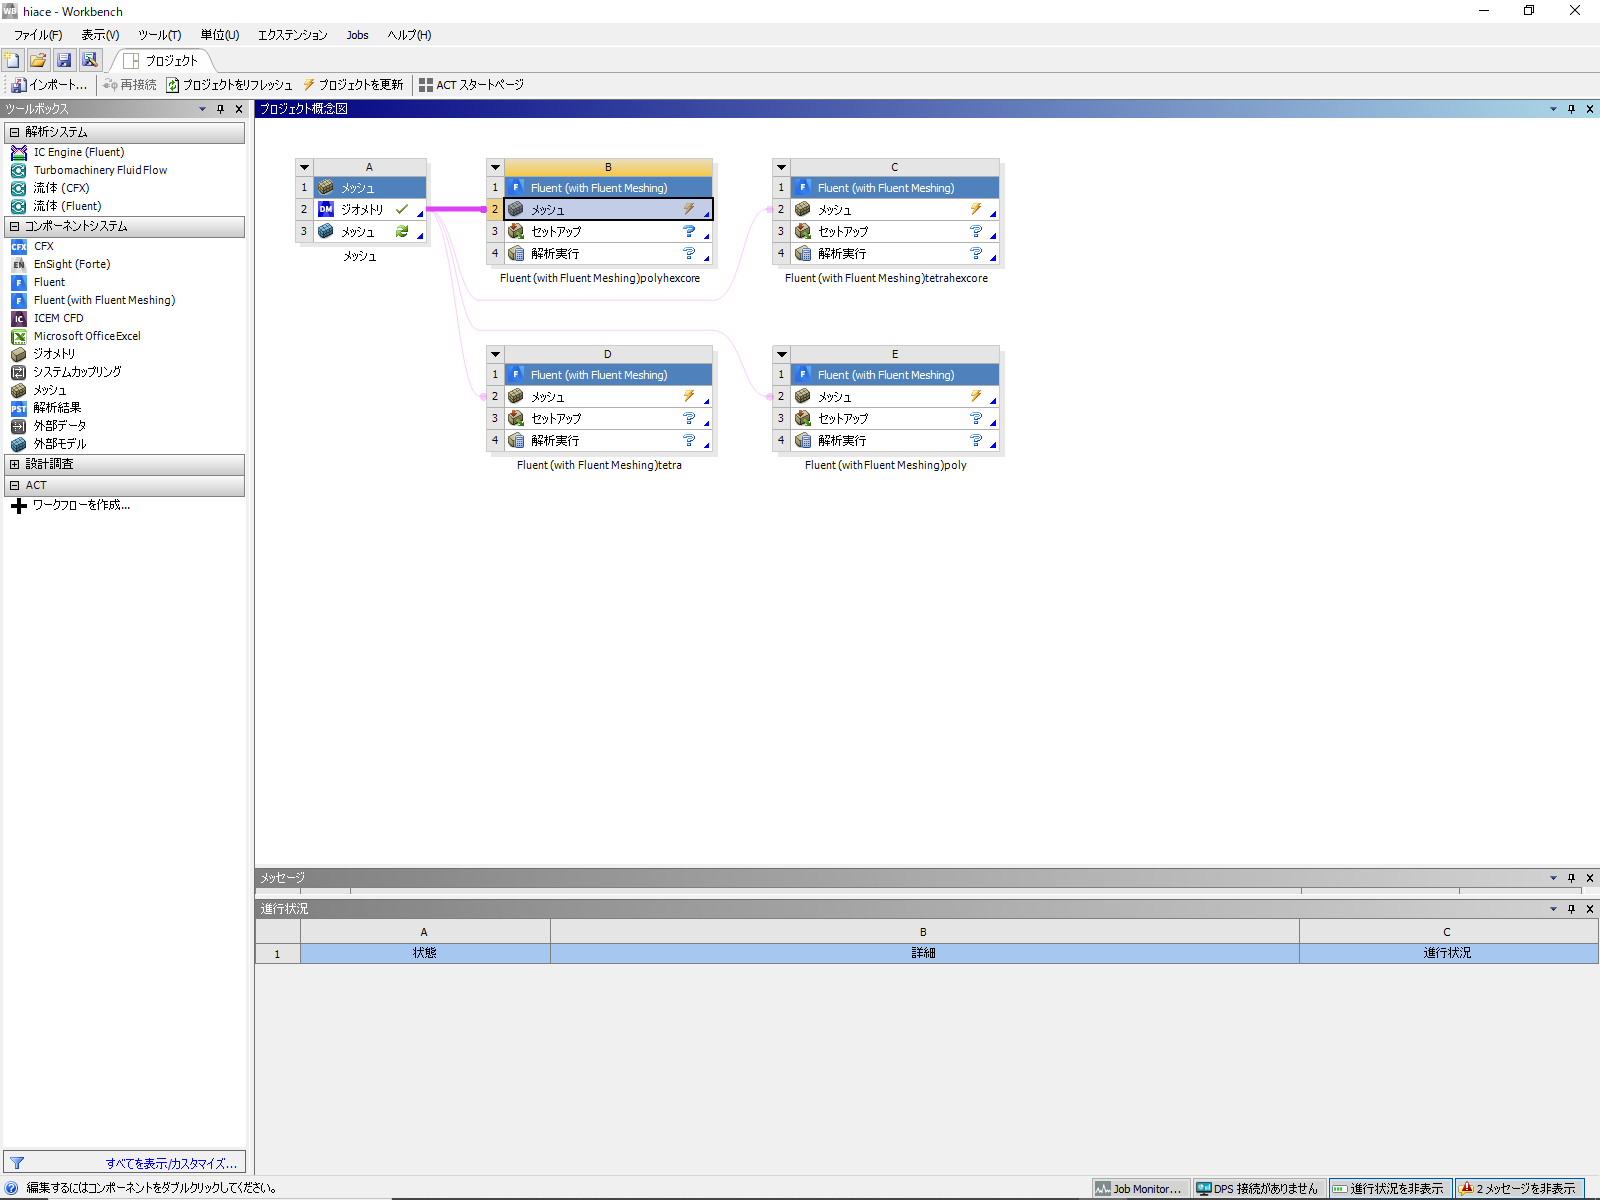Viewport: 1600px width, 1200px height.
Task: Select the Fluent (with Fluent Meshing) component system
Action: (x=103, y=300)
